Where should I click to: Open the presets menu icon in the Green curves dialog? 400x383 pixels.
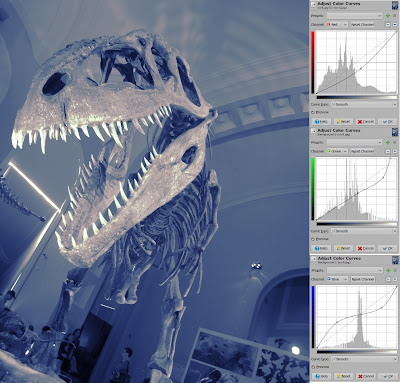[x=394, y=142]
